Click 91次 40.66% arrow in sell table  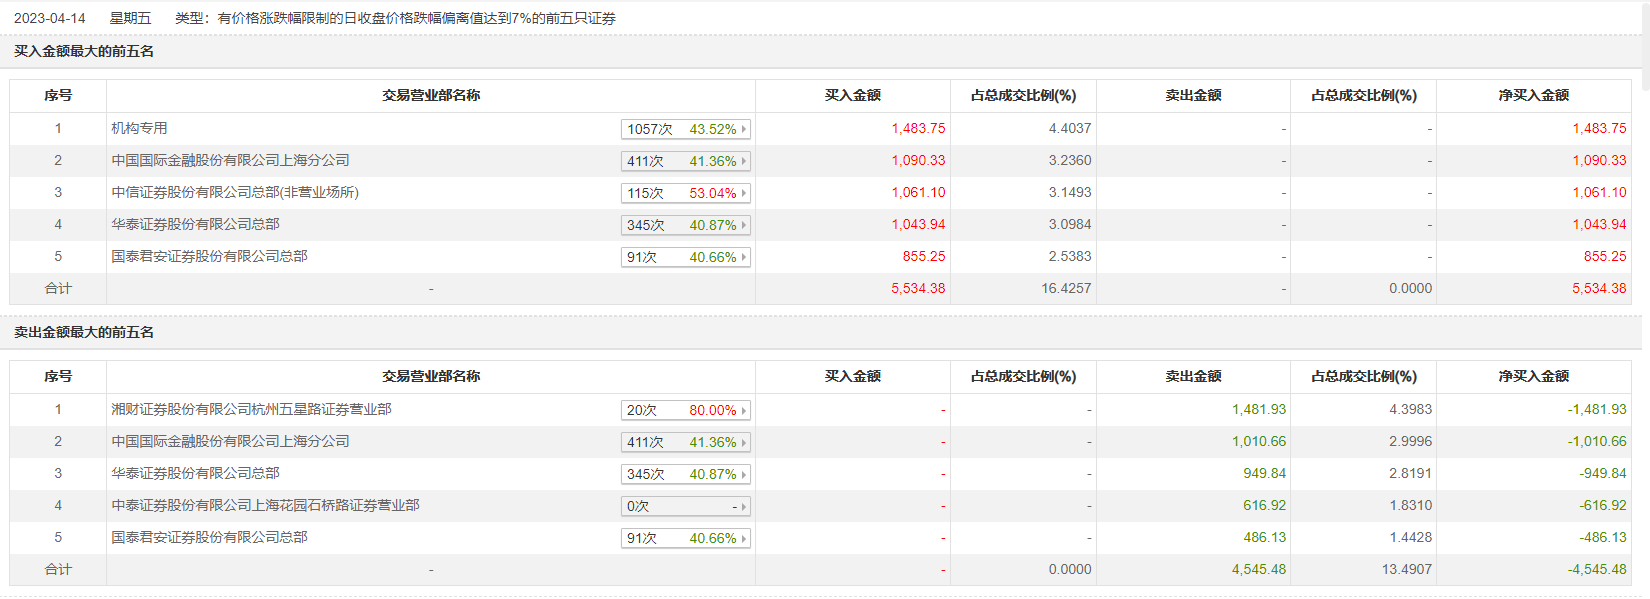pos(743,539)
